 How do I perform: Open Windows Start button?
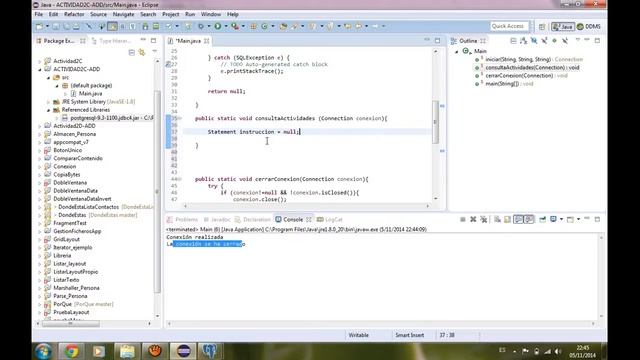click(x=43, y=351)
